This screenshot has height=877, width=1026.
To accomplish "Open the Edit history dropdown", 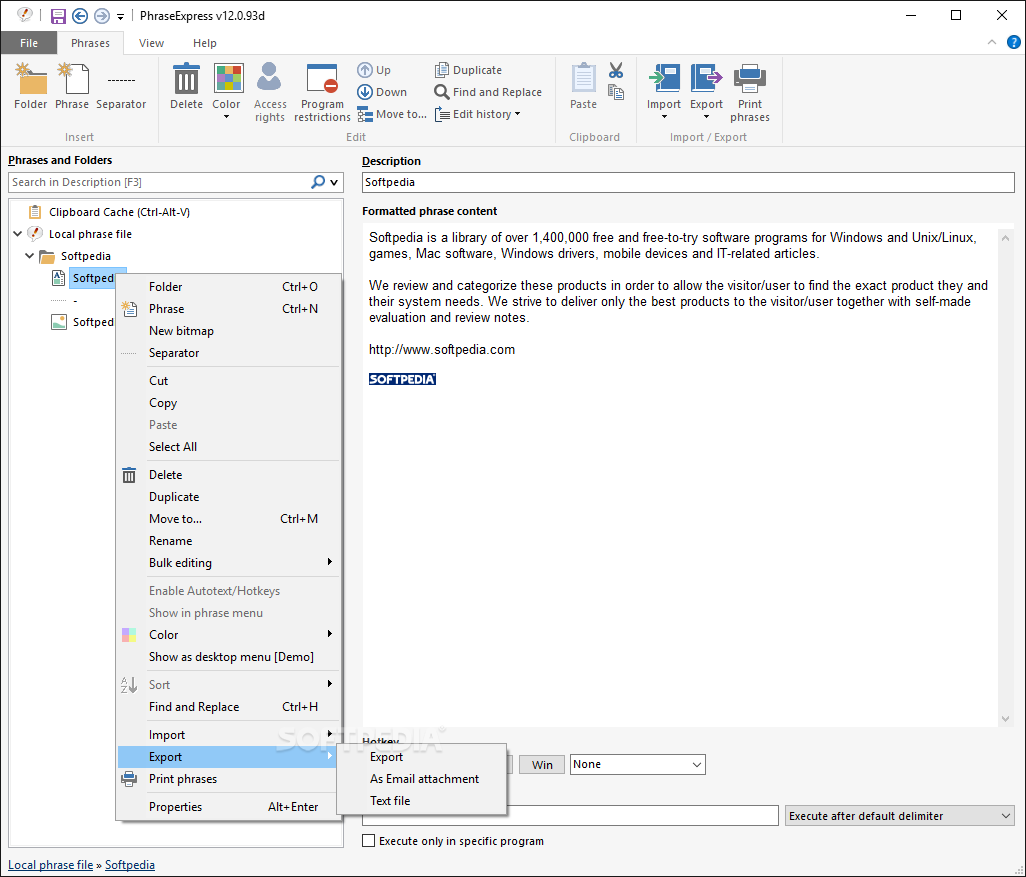I will click(x=478, y=114).
